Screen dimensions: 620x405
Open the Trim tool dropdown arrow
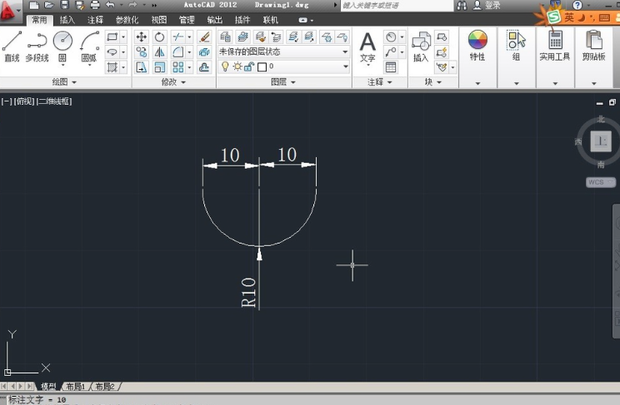[x=189, y=37]
